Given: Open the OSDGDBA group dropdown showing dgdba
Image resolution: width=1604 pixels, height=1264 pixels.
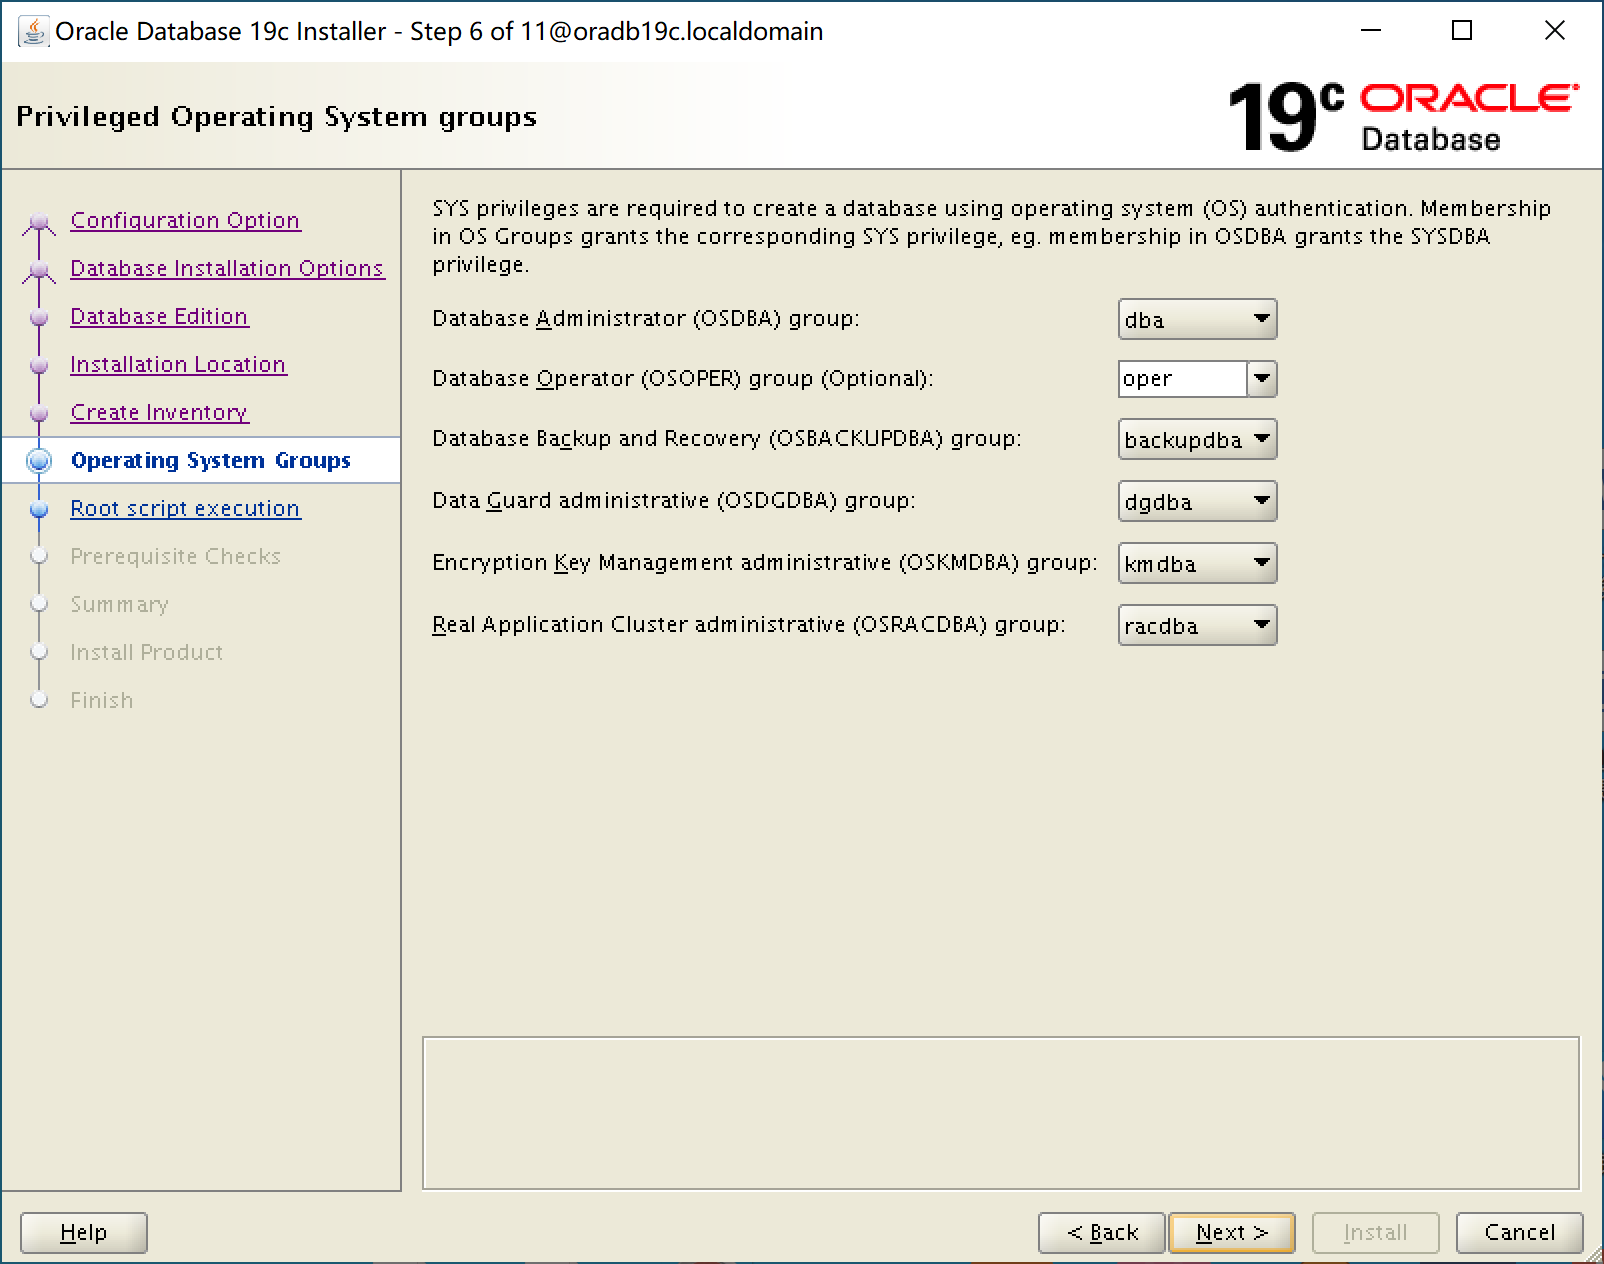Looking at the screenshot, I should (x=1197, y=502).
